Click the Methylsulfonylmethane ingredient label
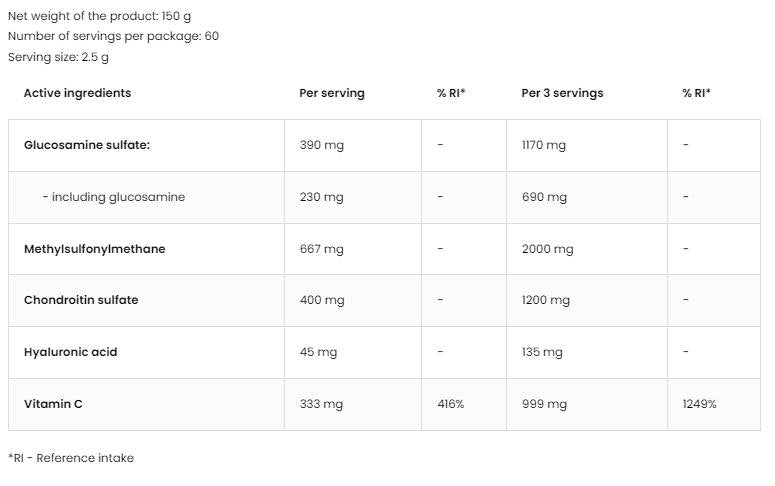 94,249
